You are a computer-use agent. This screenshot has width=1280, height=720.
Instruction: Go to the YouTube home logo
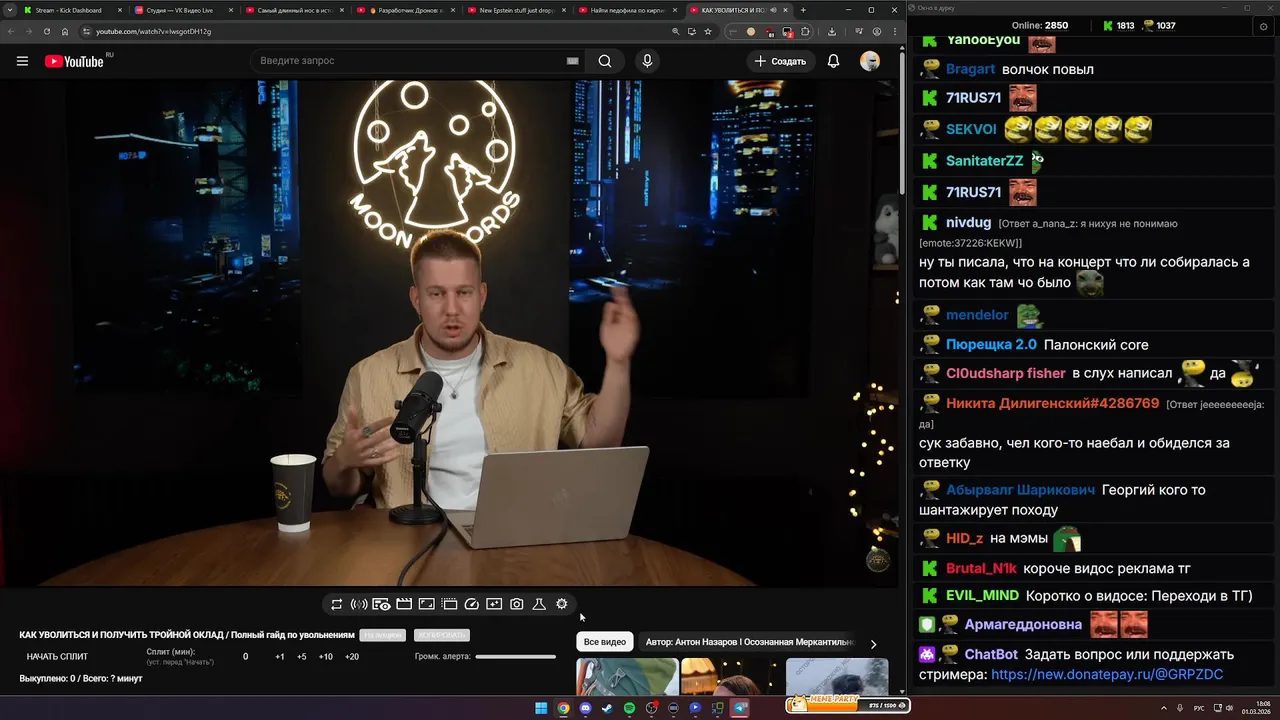click(74, 61)
